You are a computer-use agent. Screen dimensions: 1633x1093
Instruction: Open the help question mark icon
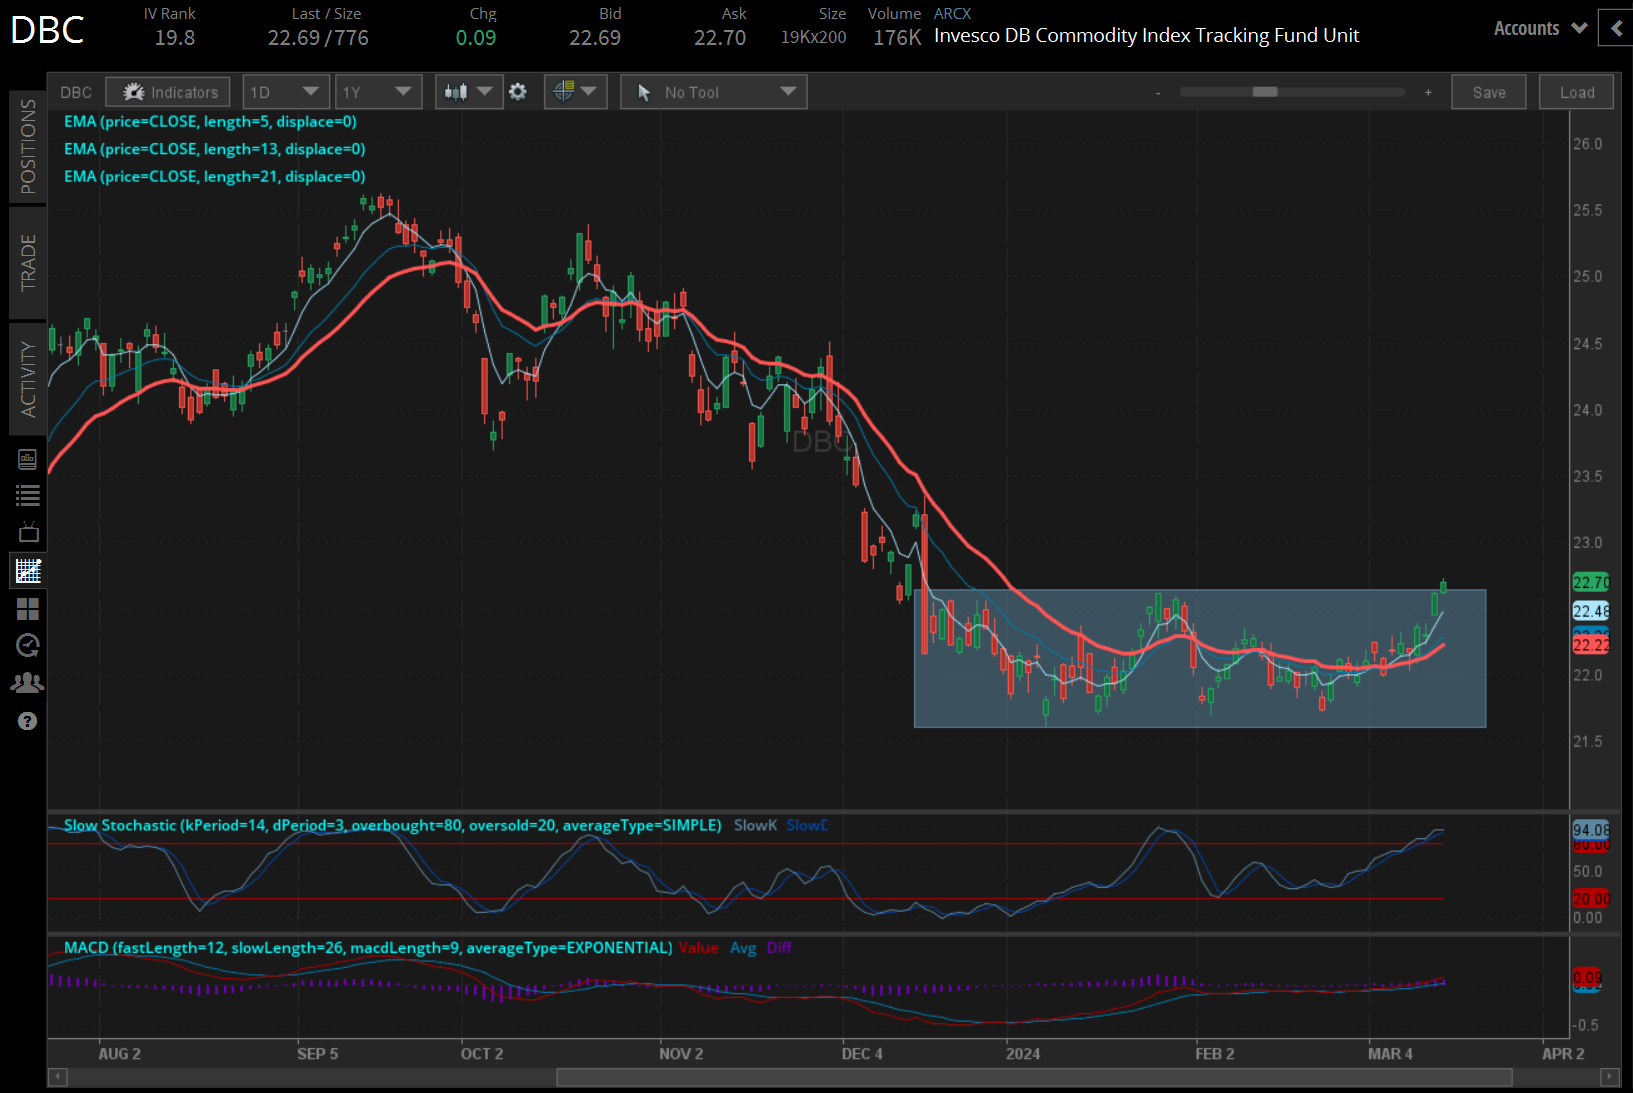click(27, 720)
